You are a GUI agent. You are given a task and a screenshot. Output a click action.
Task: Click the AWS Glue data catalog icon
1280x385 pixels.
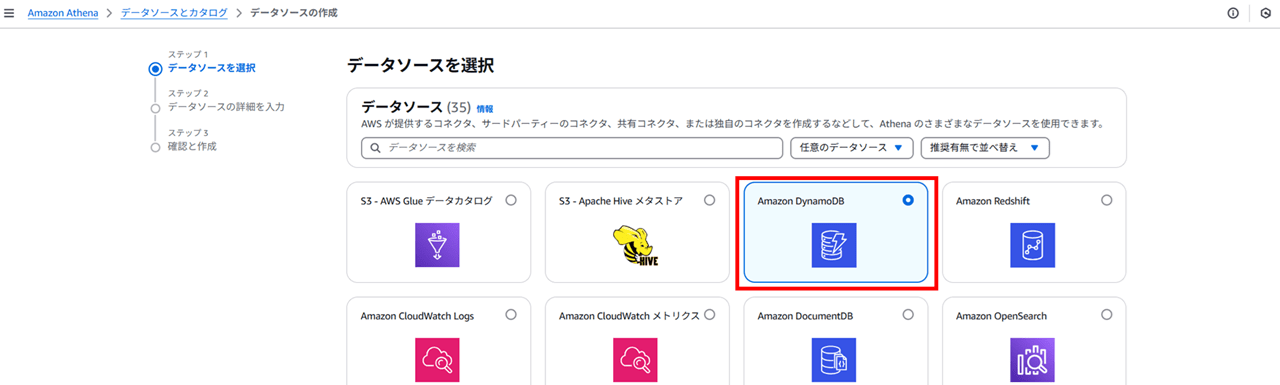click(437, 245)
